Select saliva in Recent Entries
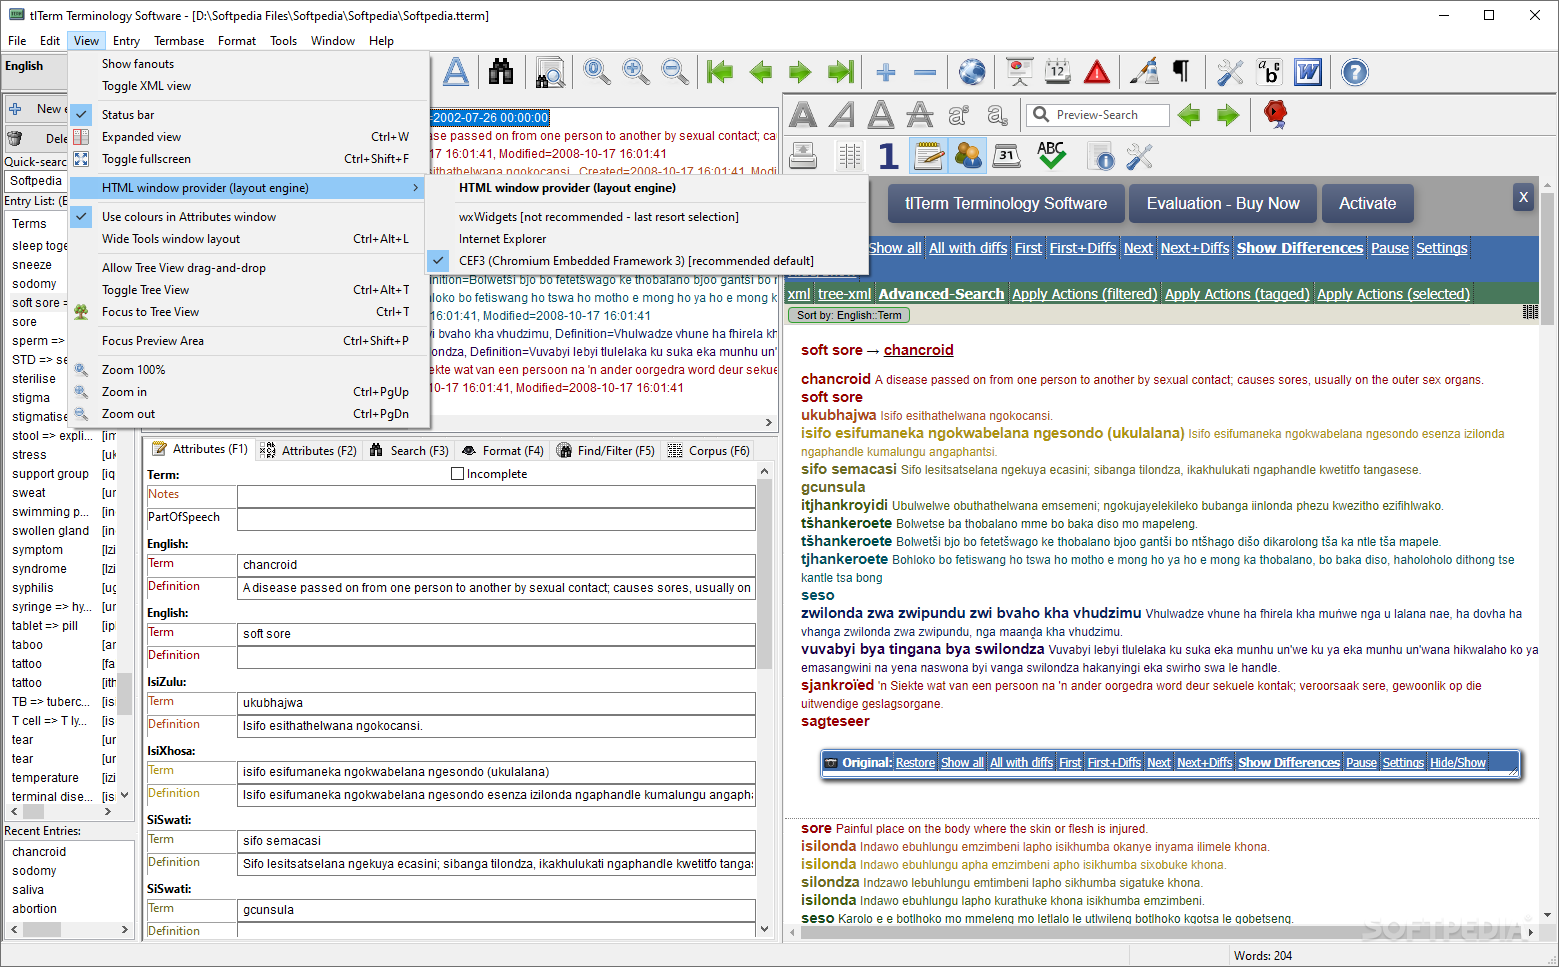 pyautogui.click(x=28, y=890)
